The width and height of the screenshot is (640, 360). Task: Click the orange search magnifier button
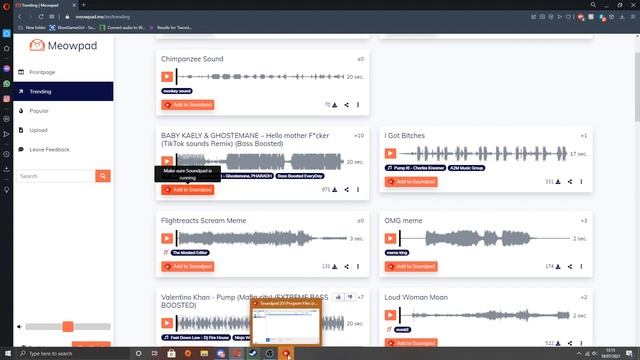pos(103,176)
